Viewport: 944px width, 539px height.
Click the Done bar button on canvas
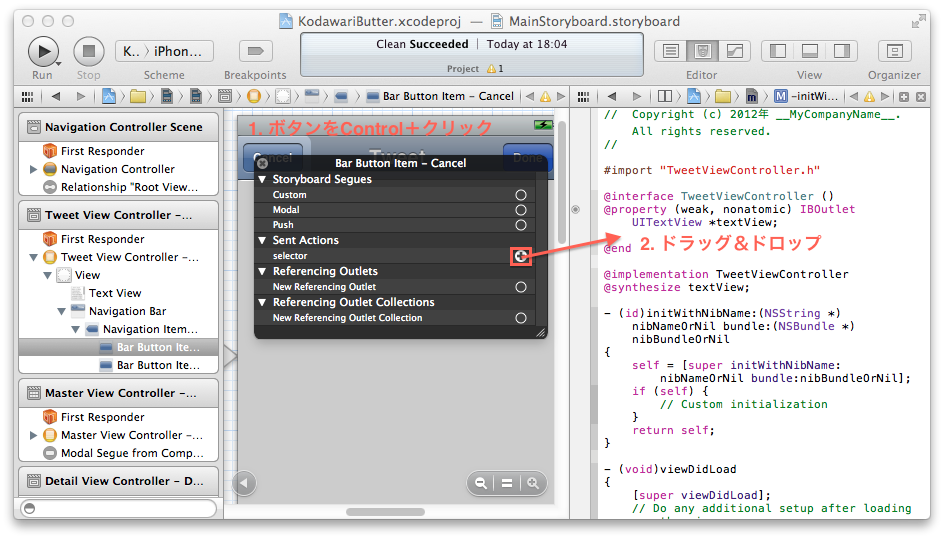527,158
